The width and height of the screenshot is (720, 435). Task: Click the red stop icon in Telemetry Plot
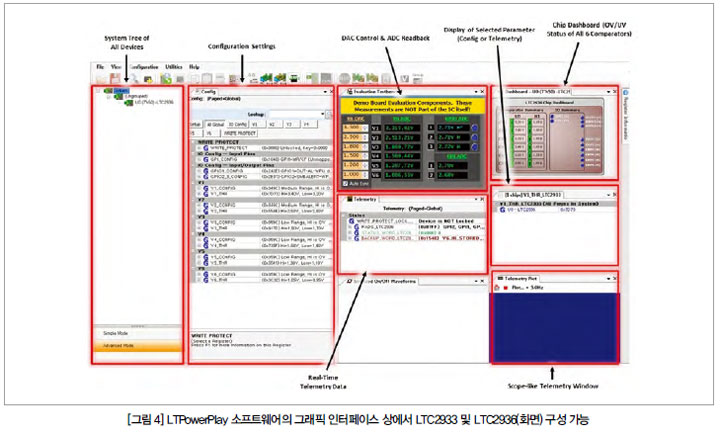tap(506, 288)
